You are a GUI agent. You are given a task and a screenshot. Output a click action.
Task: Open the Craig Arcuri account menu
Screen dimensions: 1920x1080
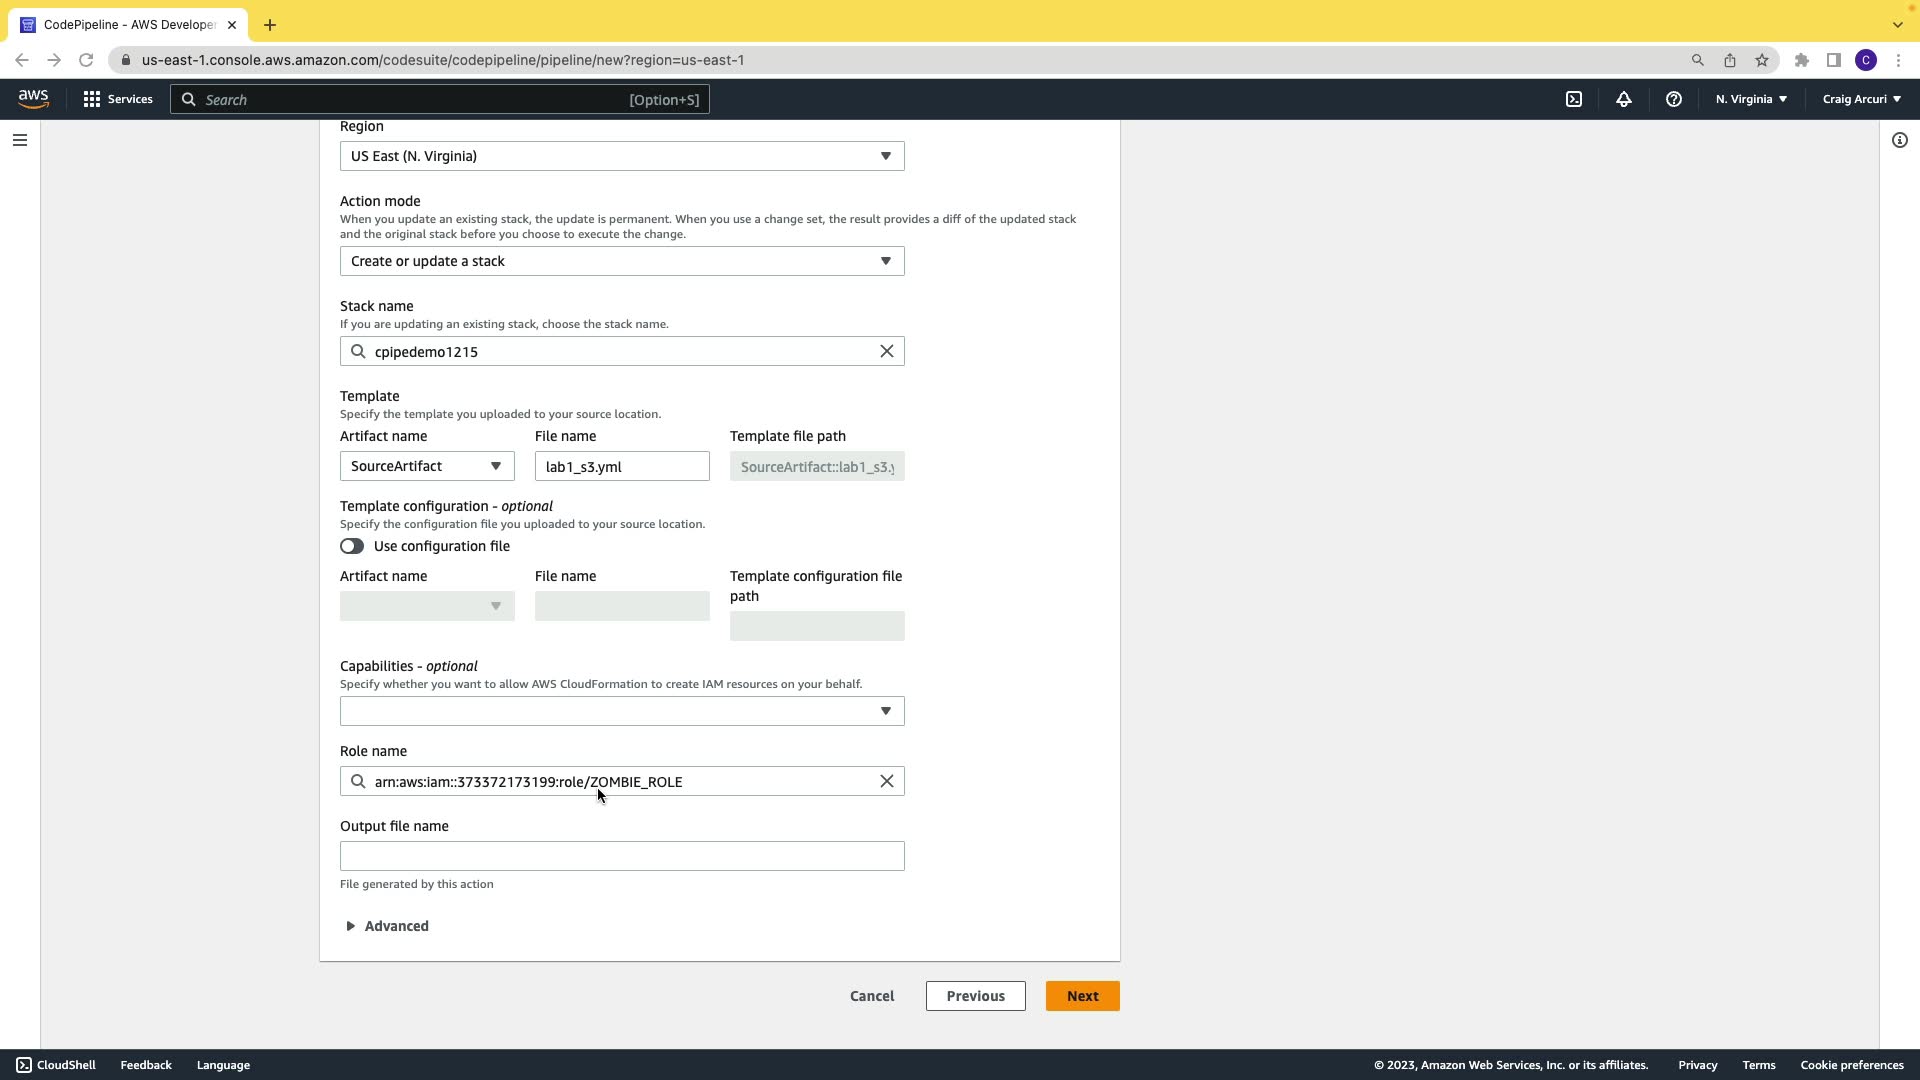pos(1861,99)
